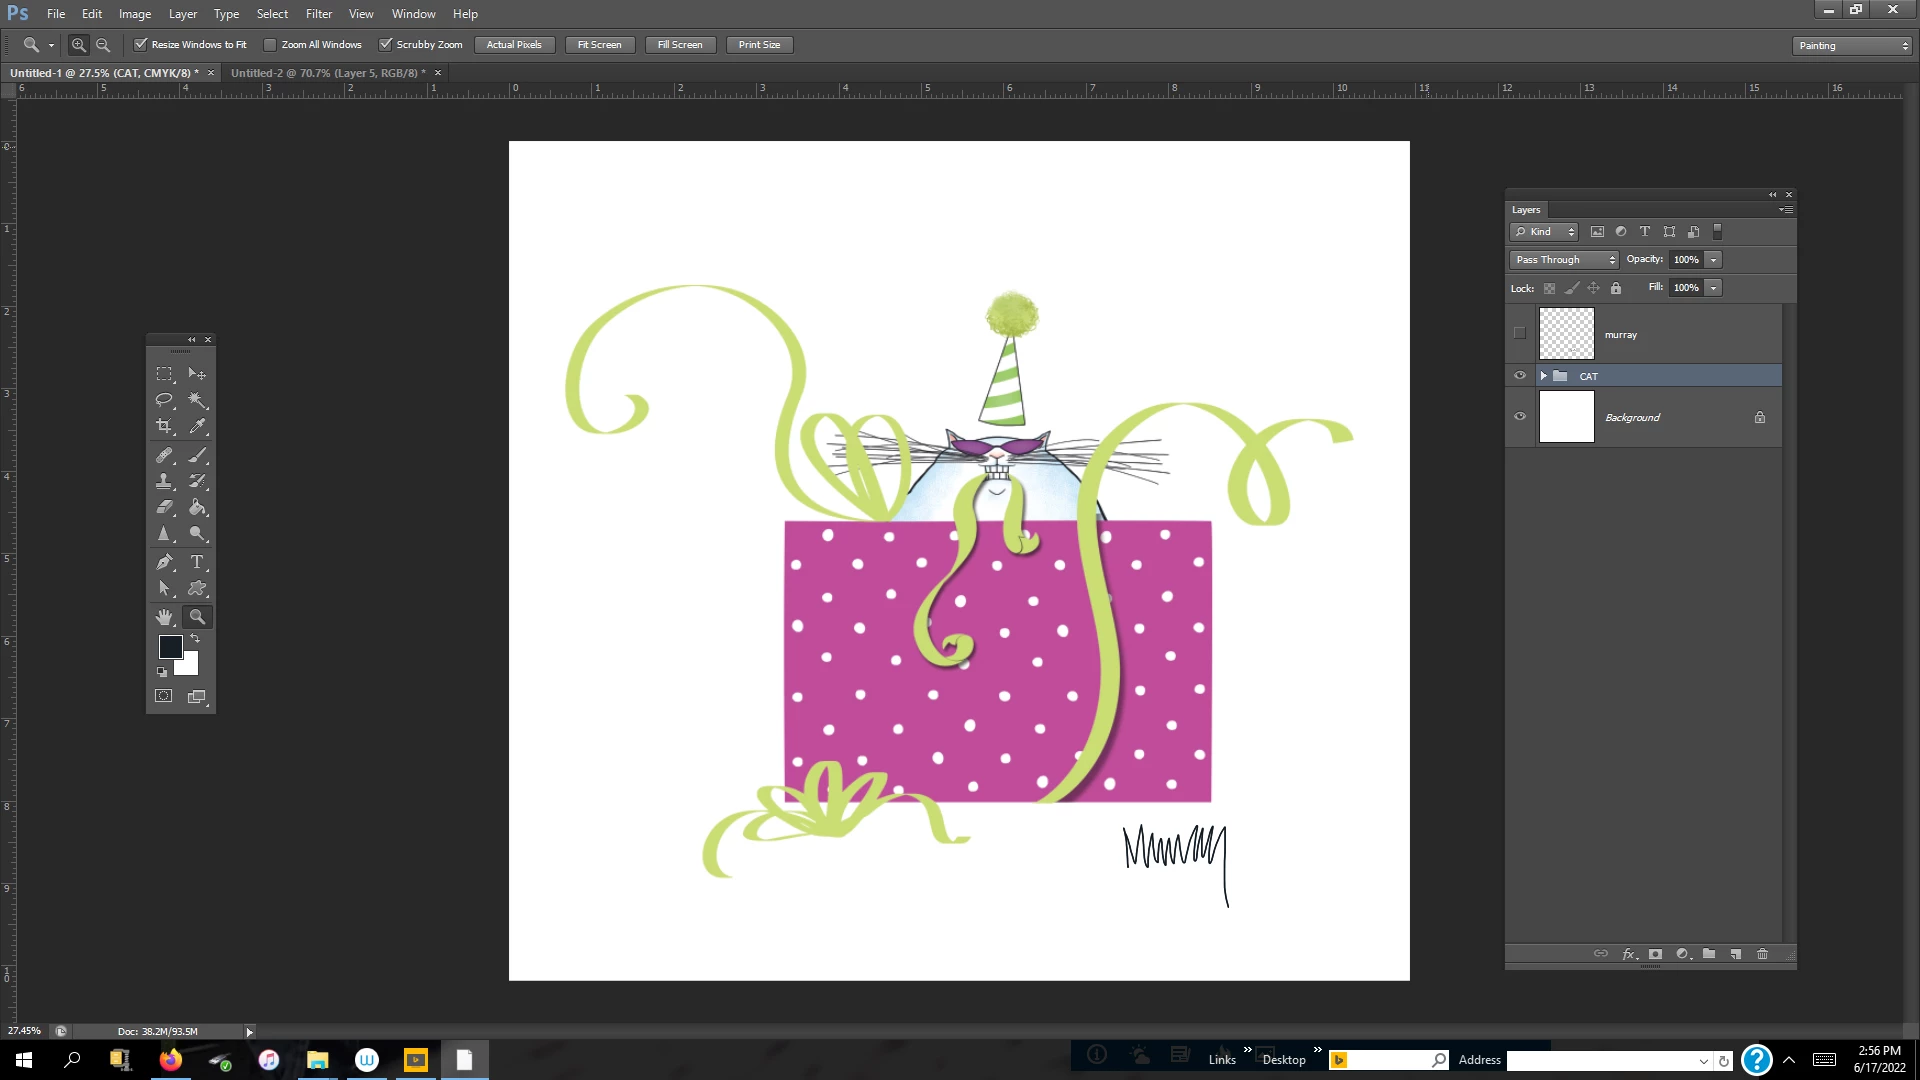The image size is (1920, 1080).
Task: Hide the Background layer with eye icon
Action: click(1519, 417)
